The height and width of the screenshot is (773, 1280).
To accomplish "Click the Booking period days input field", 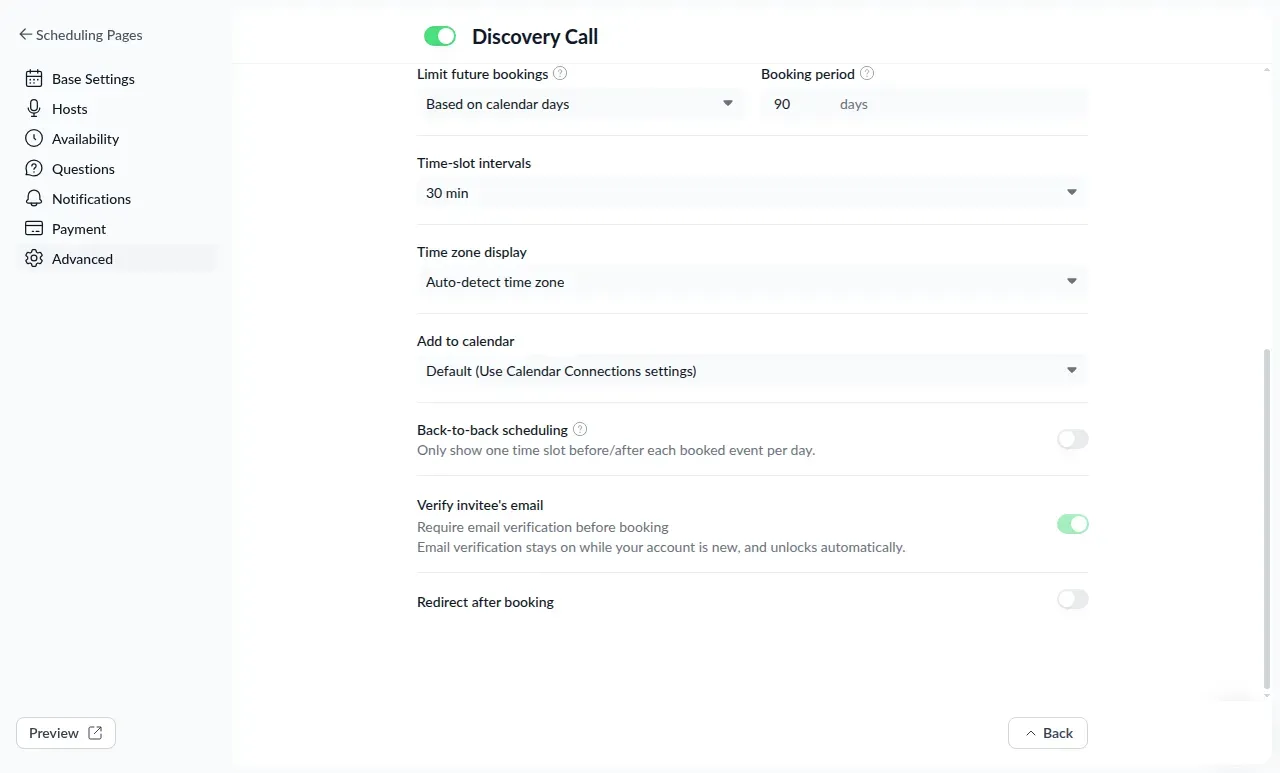I will tap(923, 104).
